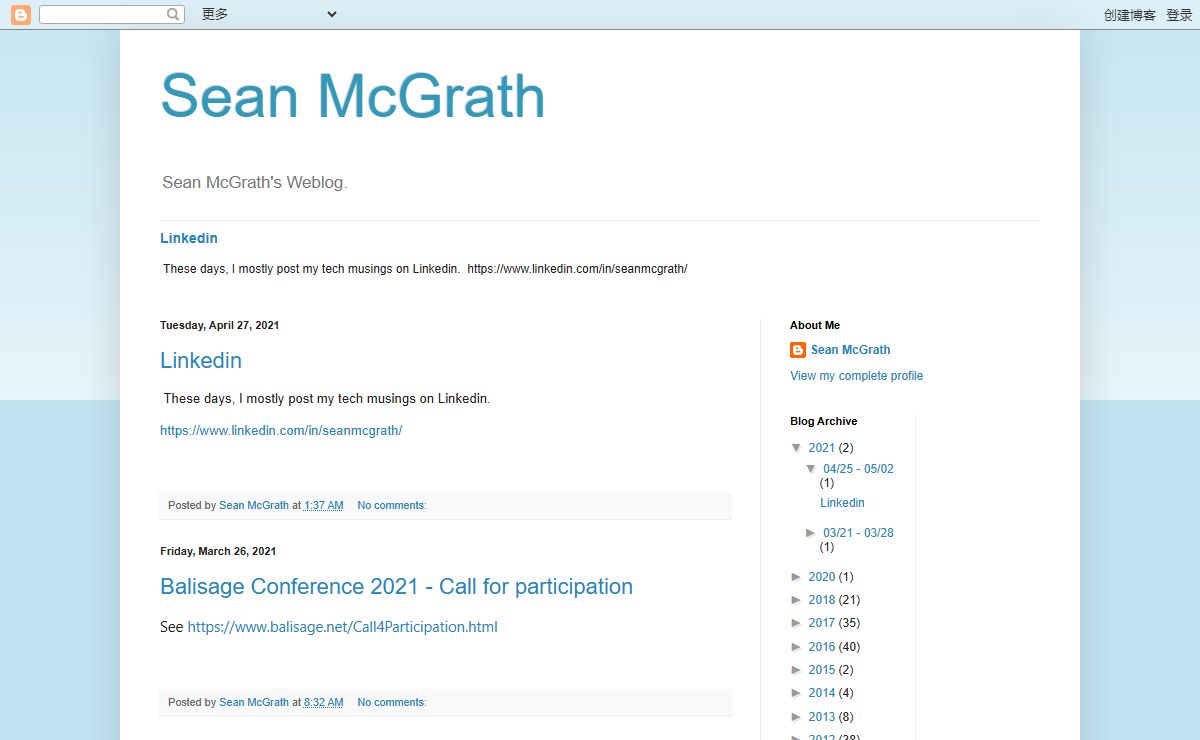1200x740 pixels.
Task: Expand the 2020 archive triangle
Action: [797, 577]
